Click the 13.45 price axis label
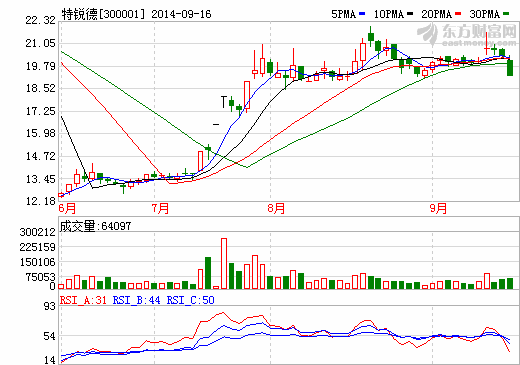Image resolution: width=520 pixels, height=365 pixels. pos(41,179)
